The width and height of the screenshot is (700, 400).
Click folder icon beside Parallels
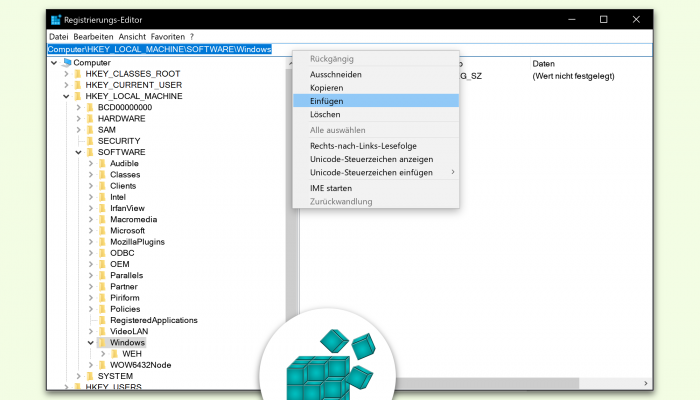[x=103, y=275]
